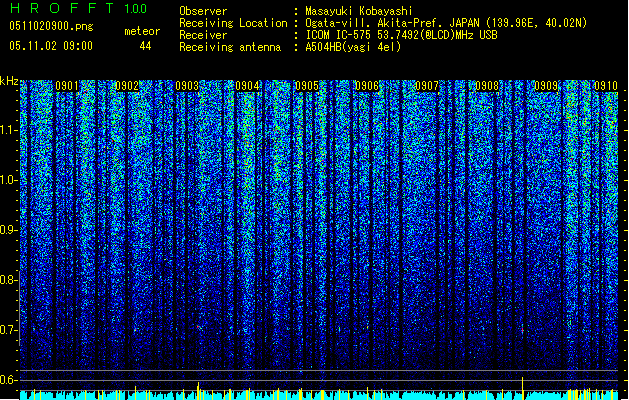Click the 0910 time marker
The width and height of the screenshot is (629, 400).
606,86
